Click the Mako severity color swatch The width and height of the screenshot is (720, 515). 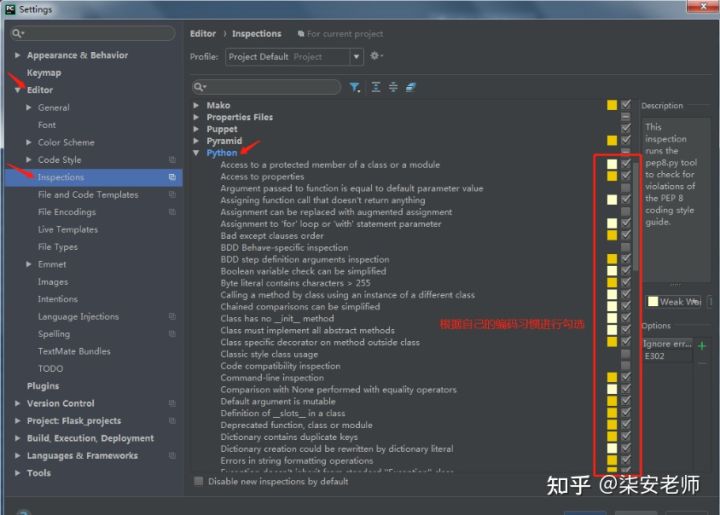coord(612,105)
